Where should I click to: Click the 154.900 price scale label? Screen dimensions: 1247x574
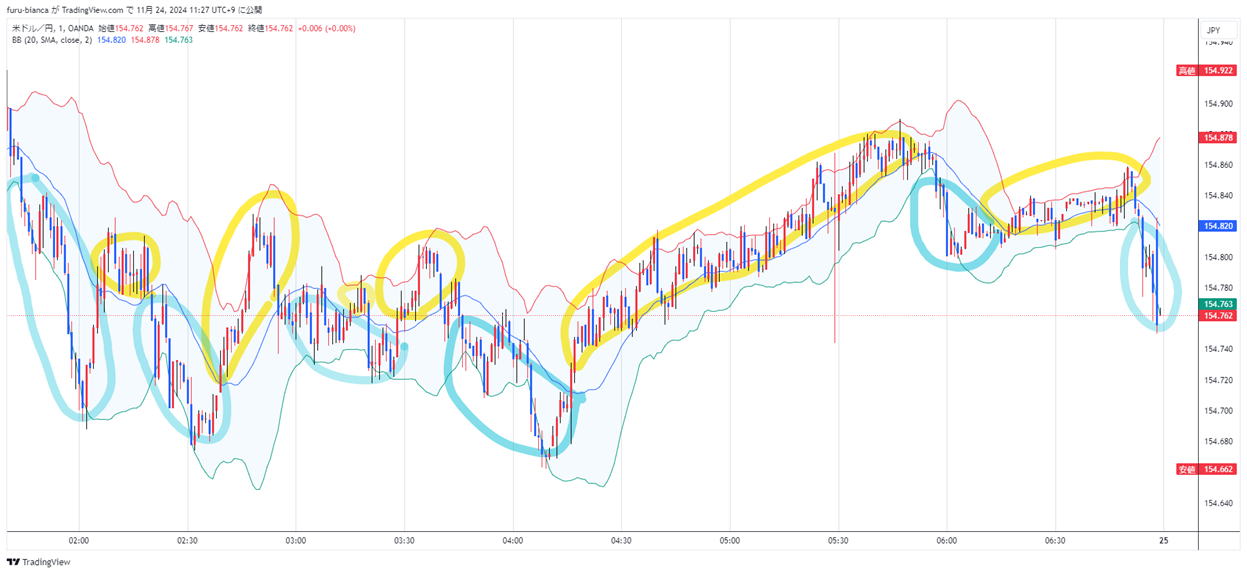(1218, 103)
